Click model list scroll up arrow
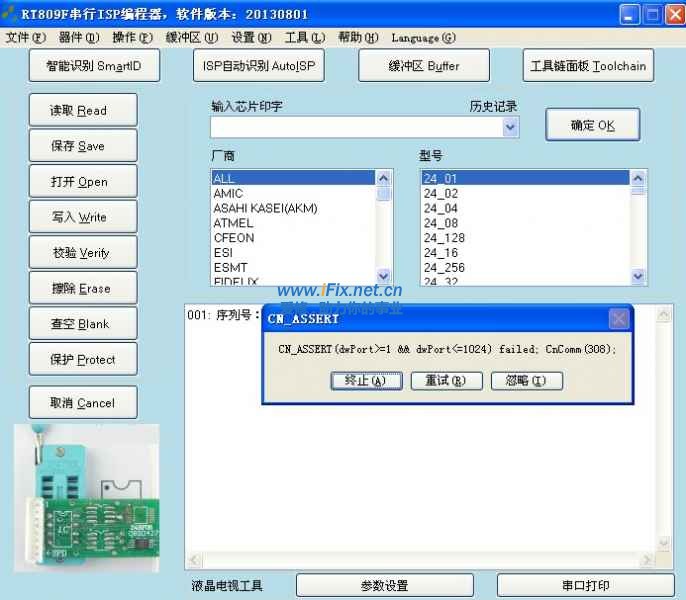The height and width of the screenshot is (600, 686). coord(638,178)
